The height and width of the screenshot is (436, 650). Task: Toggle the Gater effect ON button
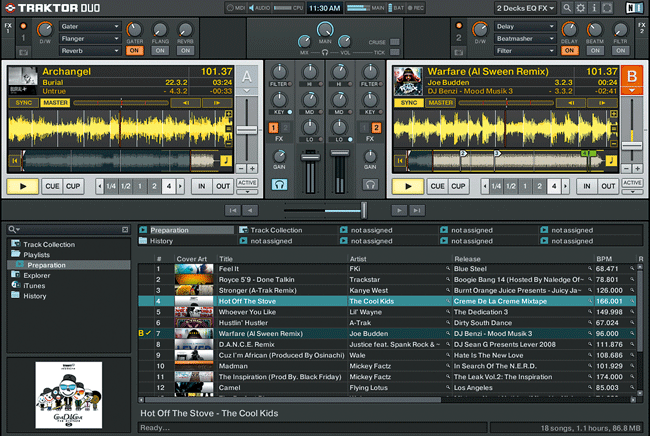[x=133, y=50]
